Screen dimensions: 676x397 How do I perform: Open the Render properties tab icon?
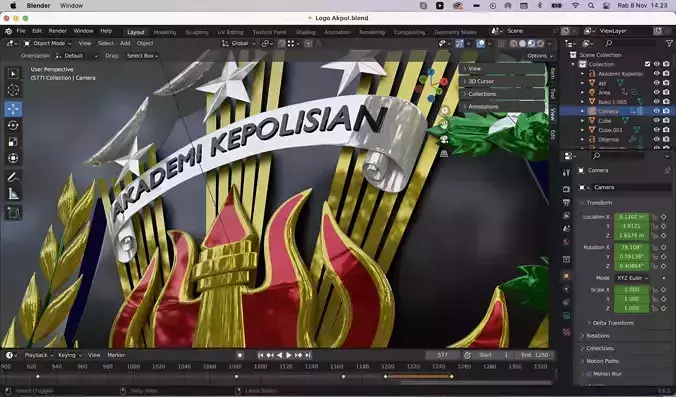pyautogui.click(x=566, y=189)
